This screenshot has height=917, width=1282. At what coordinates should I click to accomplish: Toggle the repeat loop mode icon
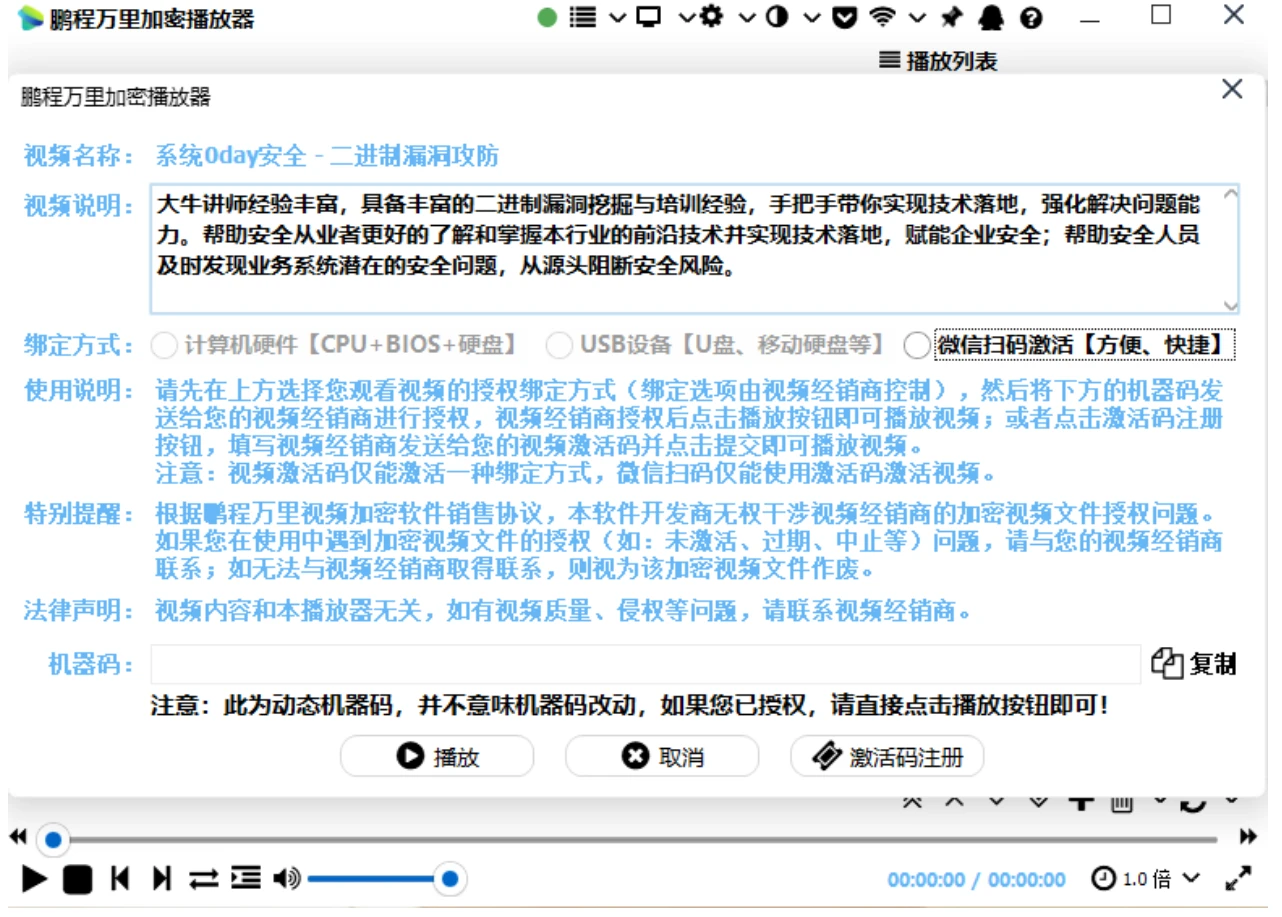click(203, 879)
